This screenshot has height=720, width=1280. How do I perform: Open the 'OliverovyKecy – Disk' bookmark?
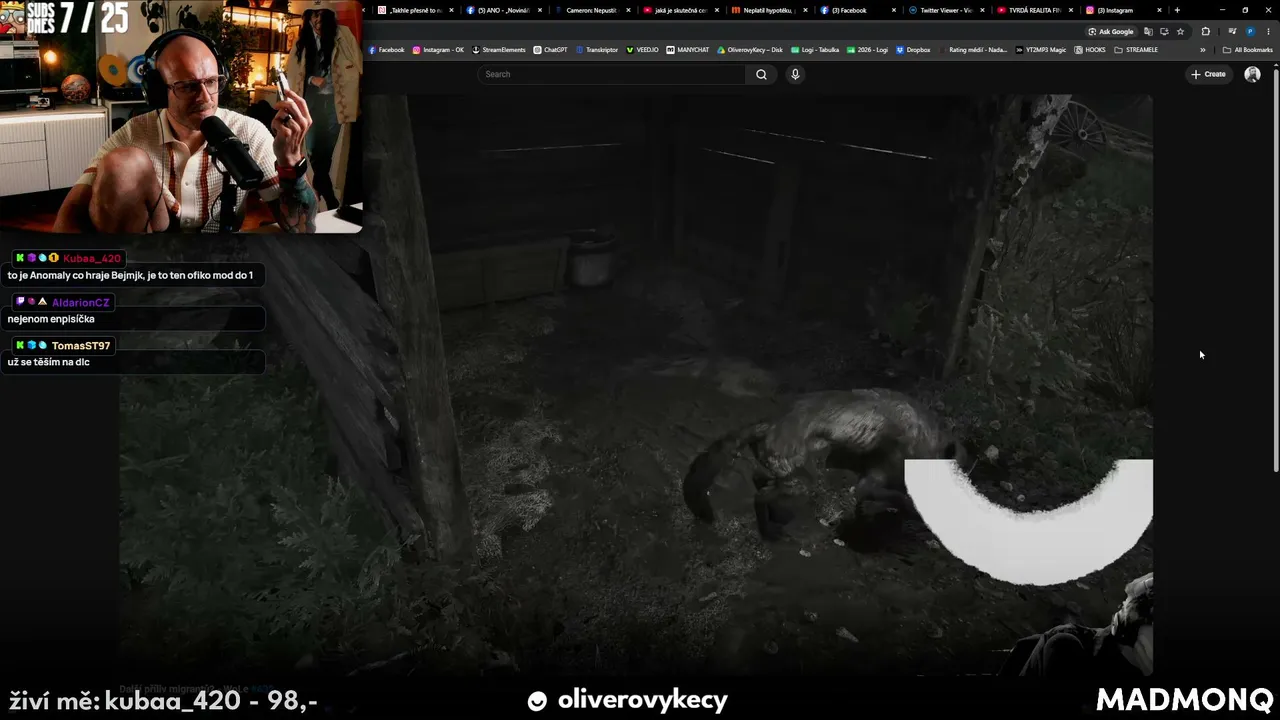click(750, 50)
